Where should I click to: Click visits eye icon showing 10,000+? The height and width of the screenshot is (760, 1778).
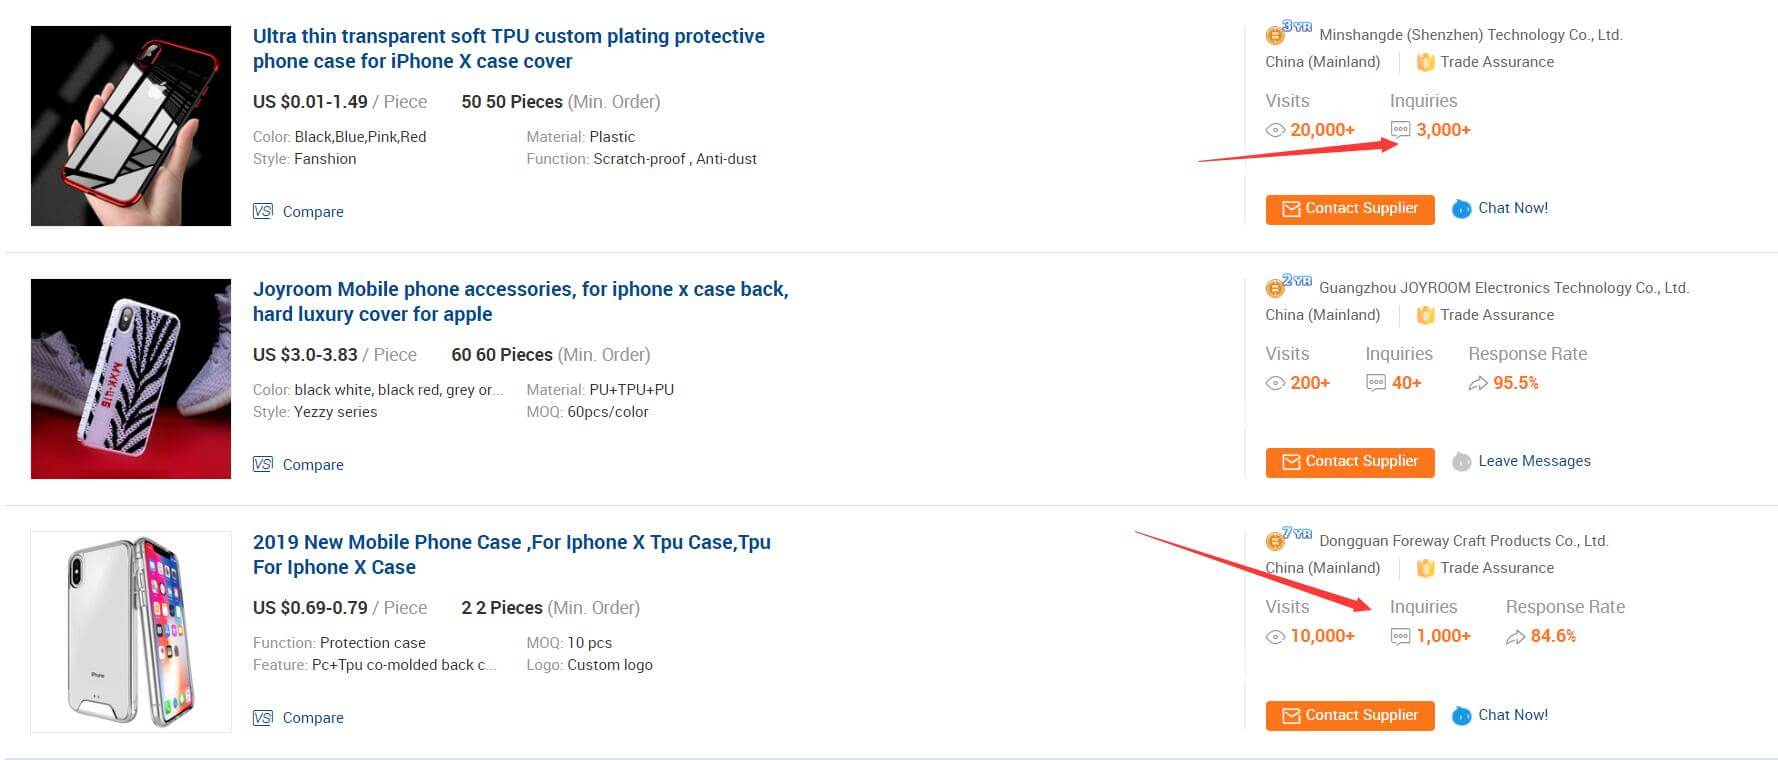click(1275, 636)
